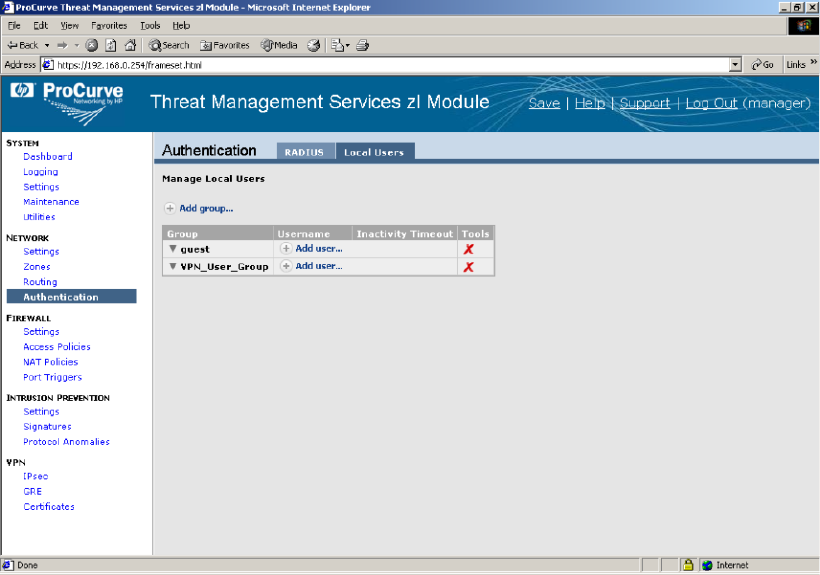Viewport: 820px width, 575px height.
Task: Open the Search toolbar button
Action: click(x=169, y=45)
